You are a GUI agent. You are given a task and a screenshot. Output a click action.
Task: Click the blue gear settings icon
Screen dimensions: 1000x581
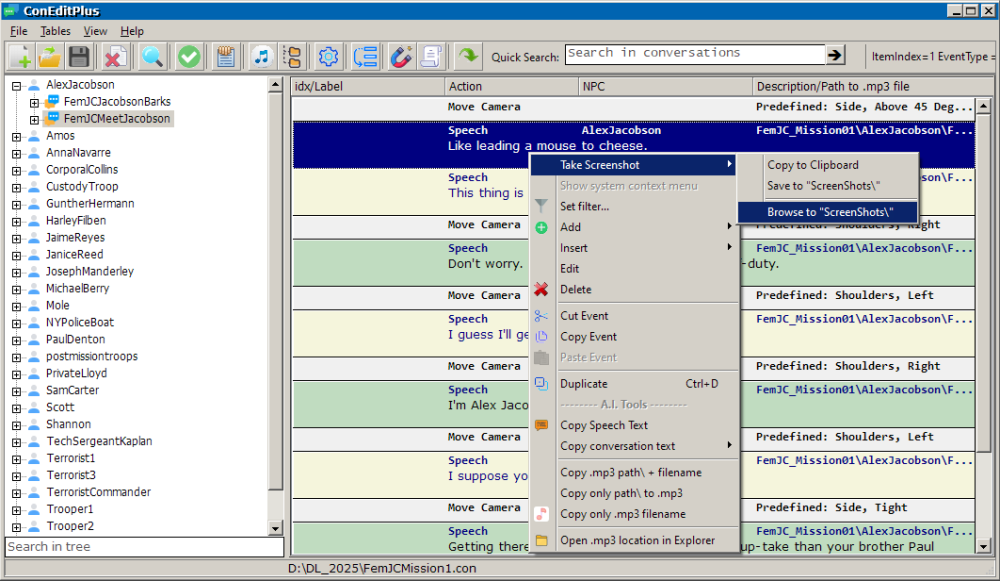[x=328, y=57]
